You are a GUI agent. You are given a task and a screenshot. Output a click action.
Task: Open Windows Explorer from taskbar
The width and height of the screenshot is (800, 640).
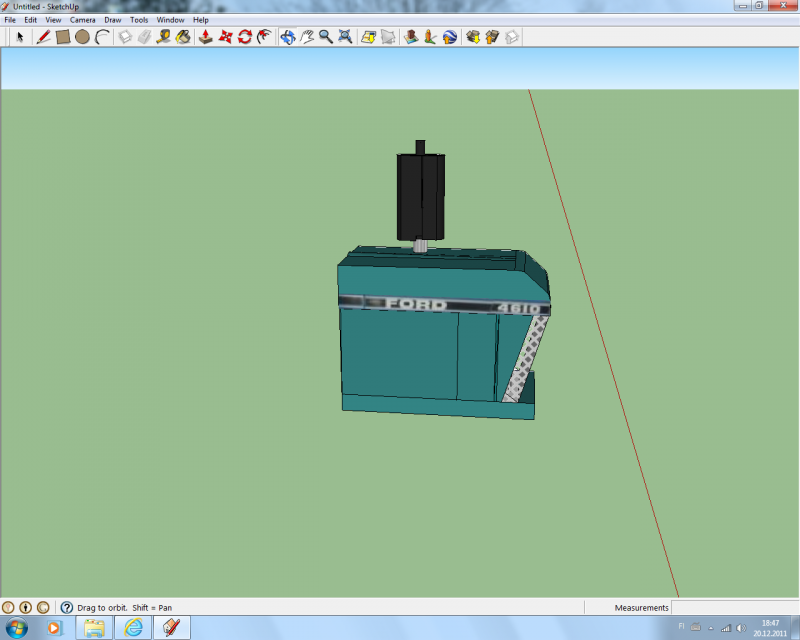click(x=94, y=627)
